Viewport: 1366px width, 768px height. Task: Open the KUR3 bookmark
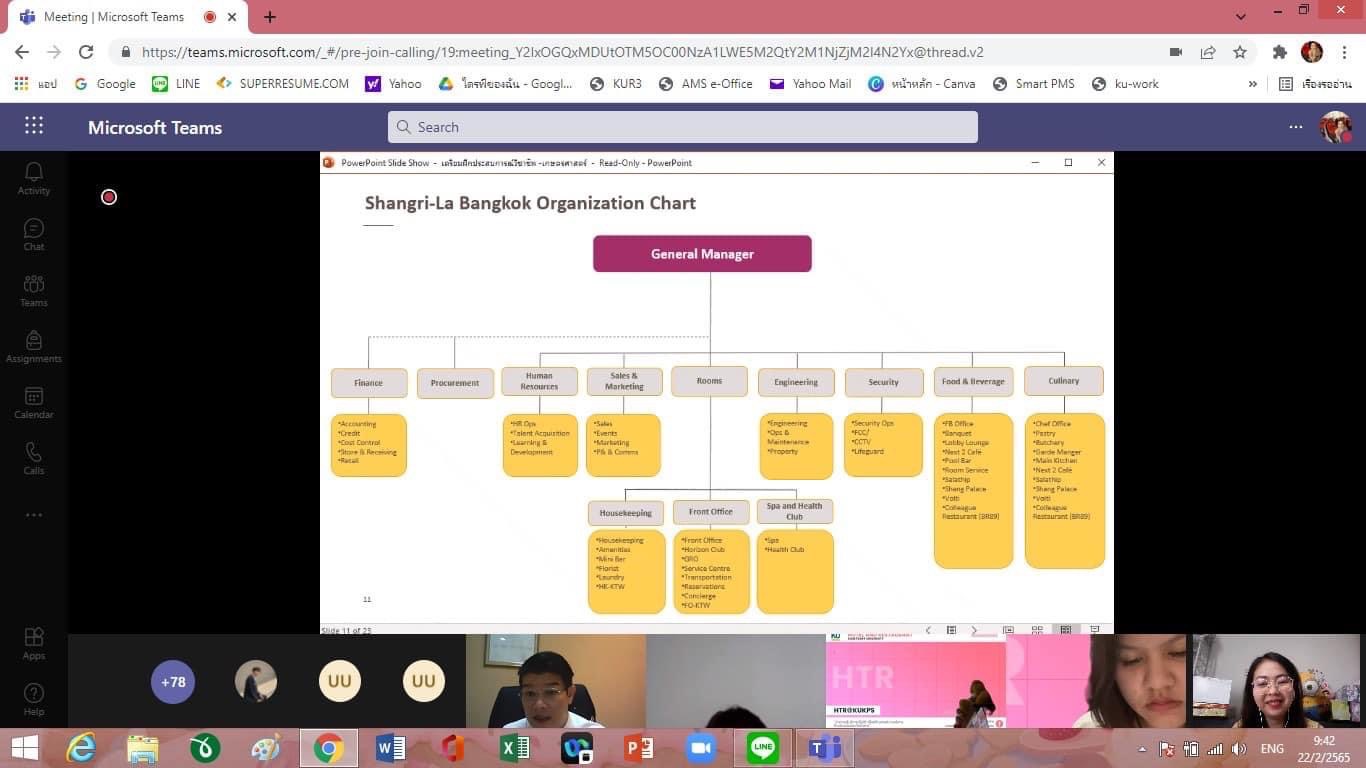616,84
